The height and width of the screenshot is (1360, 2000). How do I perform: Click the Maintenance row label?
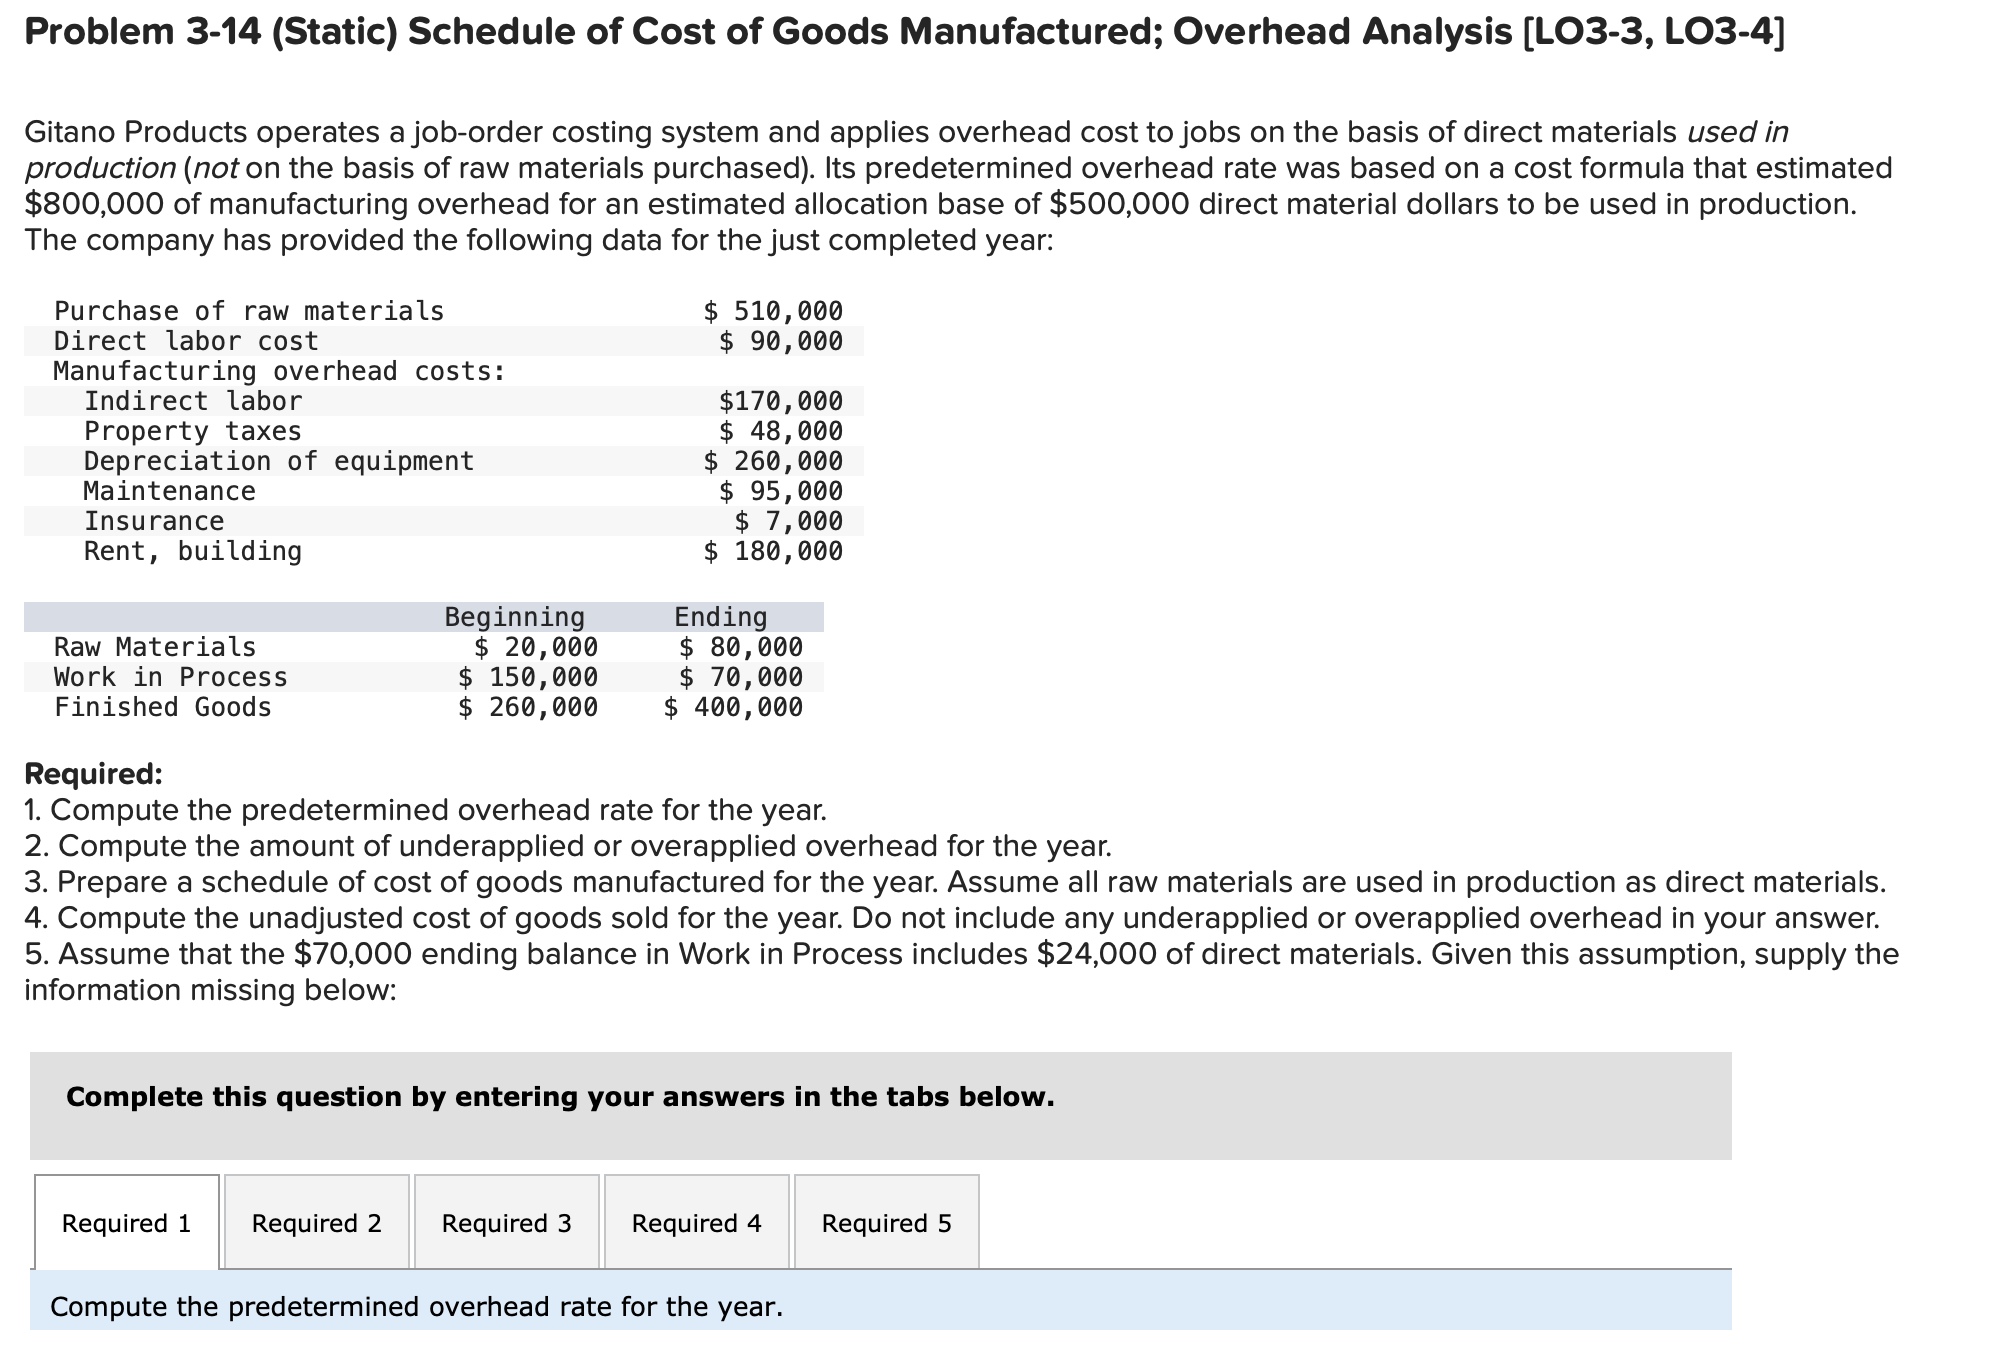tap(170, 491)
